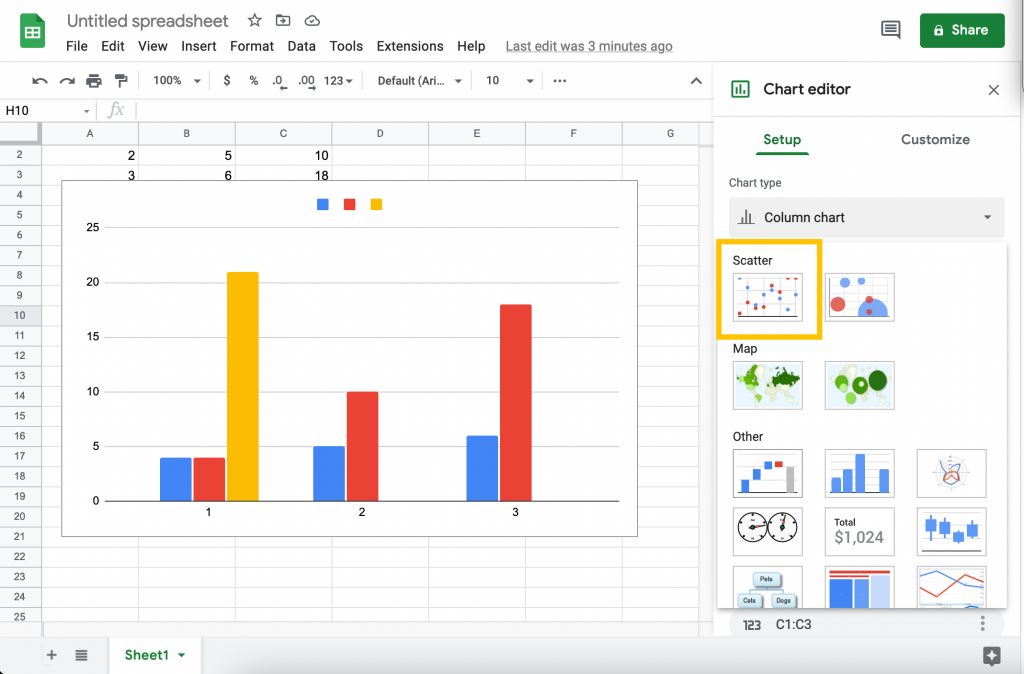Open the Extensions menu
The height and width of the screenshot is (674, 1024).
coord(410,46)
